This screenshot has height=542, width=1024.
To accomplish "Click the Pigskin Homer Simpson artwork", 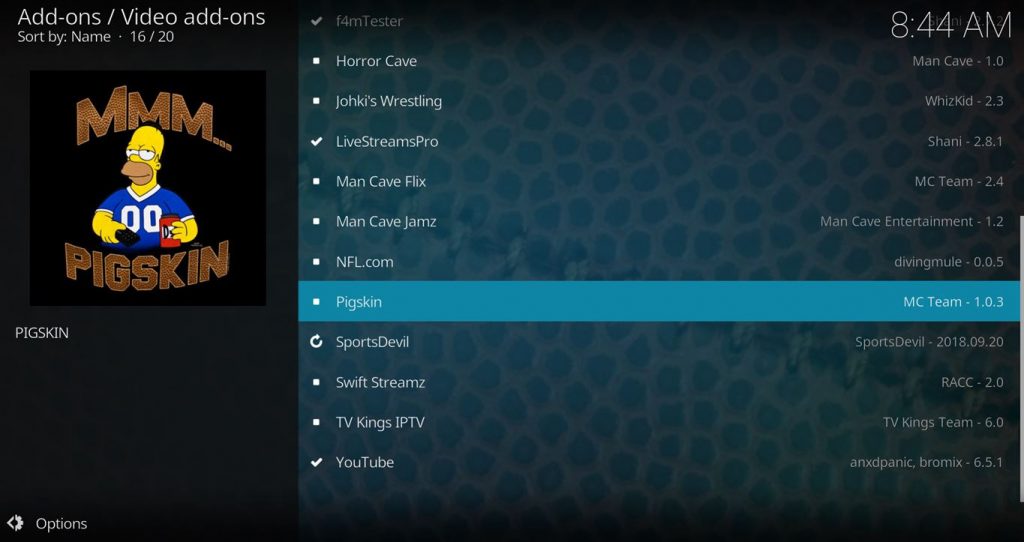I will coord(148,188).
